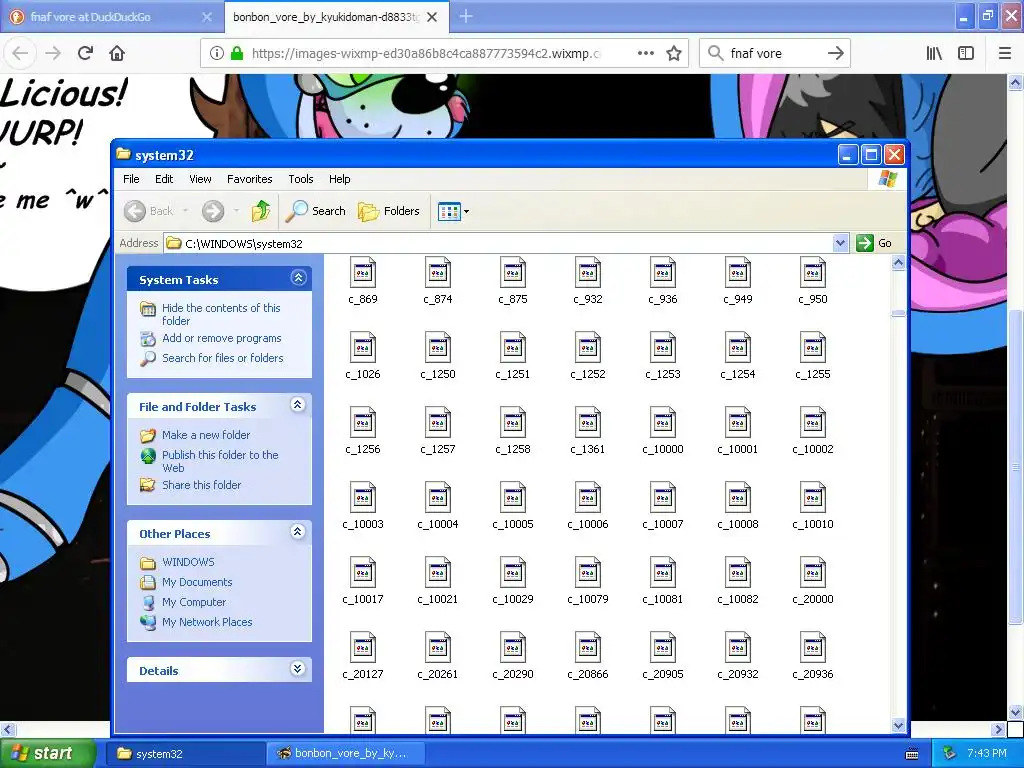
Task: Open Firefox hamburger menu
Action: tap(1004, 54)
